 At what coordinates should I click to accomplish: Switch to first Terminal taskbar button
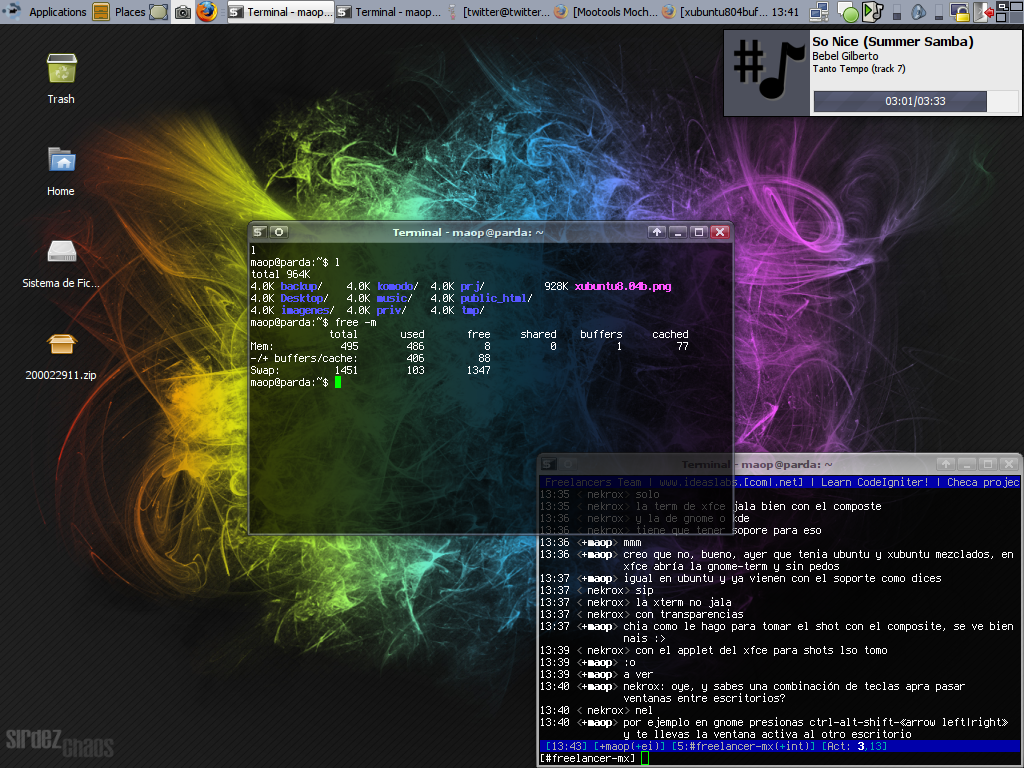pyautogui.click(x=281, y=12)
